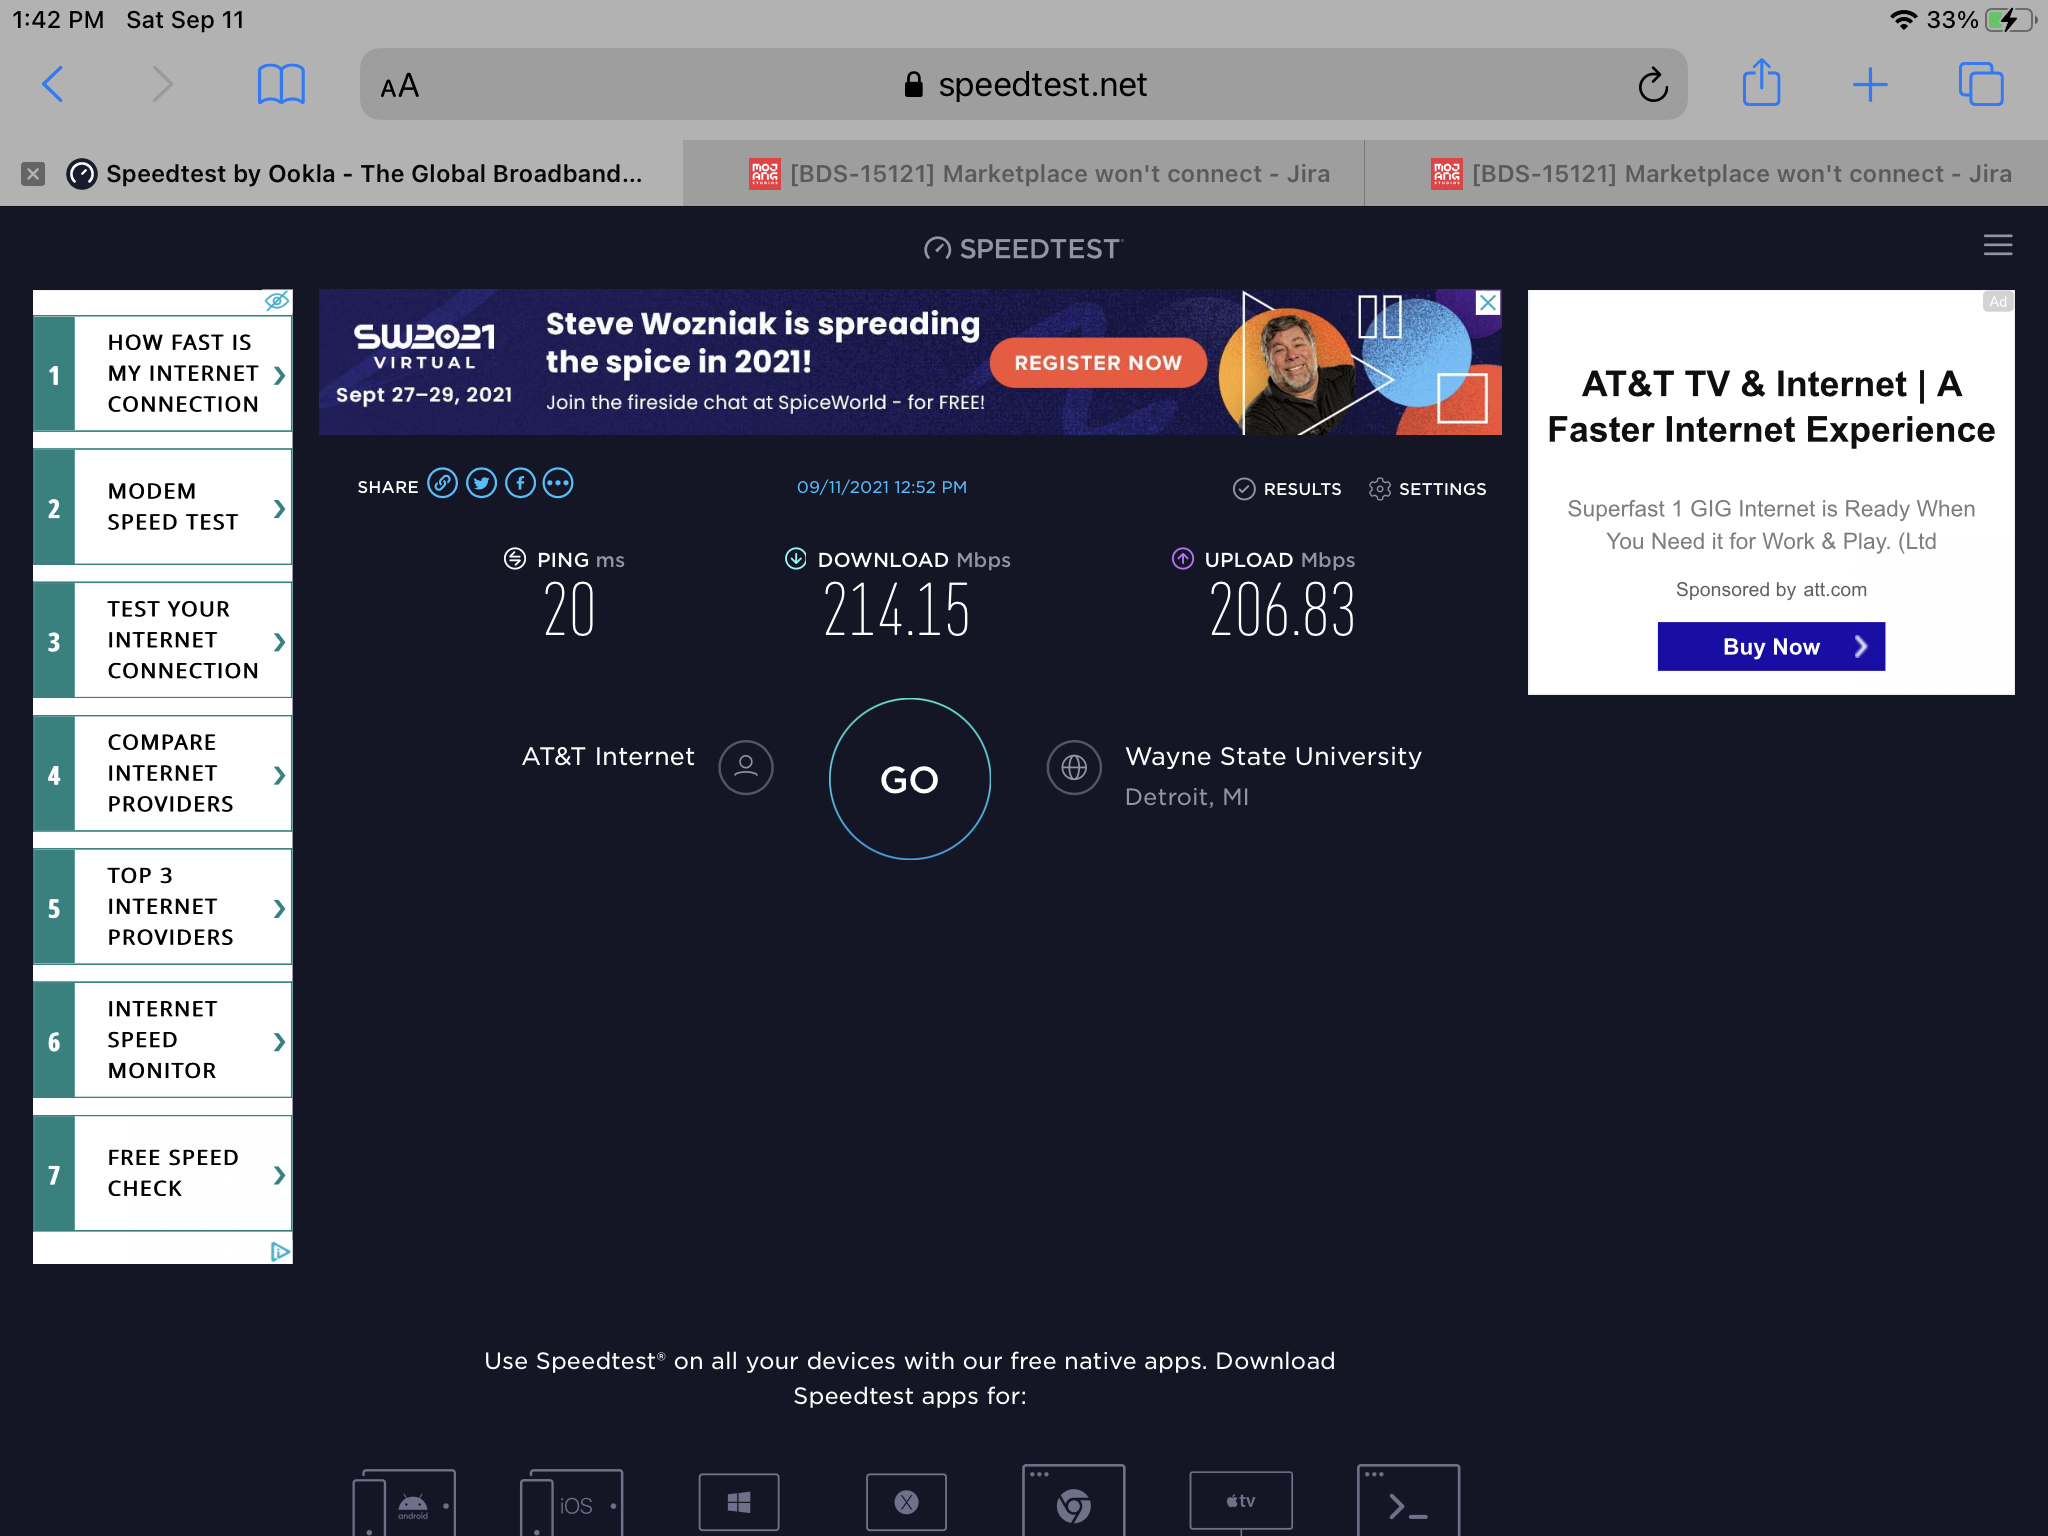Click the ad privacy eye icon on the left ad
The image size is (2048, 1536).
(277, 301)
